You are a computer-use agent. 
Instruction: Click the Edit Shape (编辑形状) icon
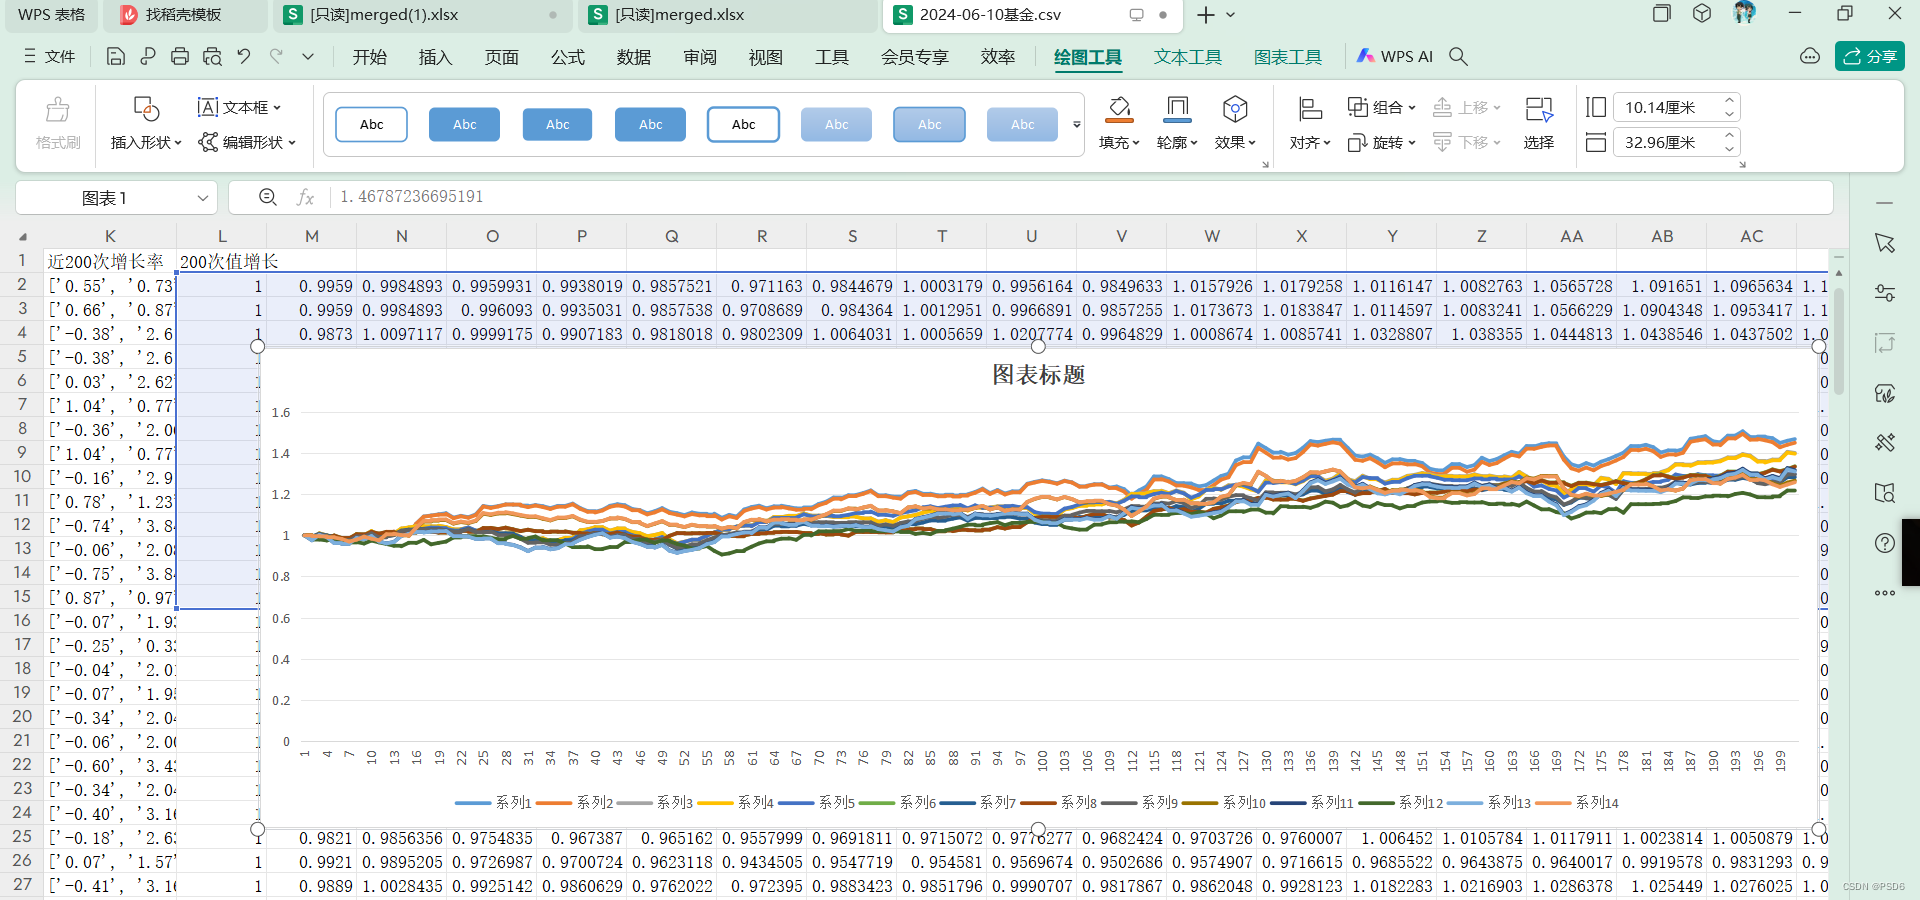click(x=208, y=143)
